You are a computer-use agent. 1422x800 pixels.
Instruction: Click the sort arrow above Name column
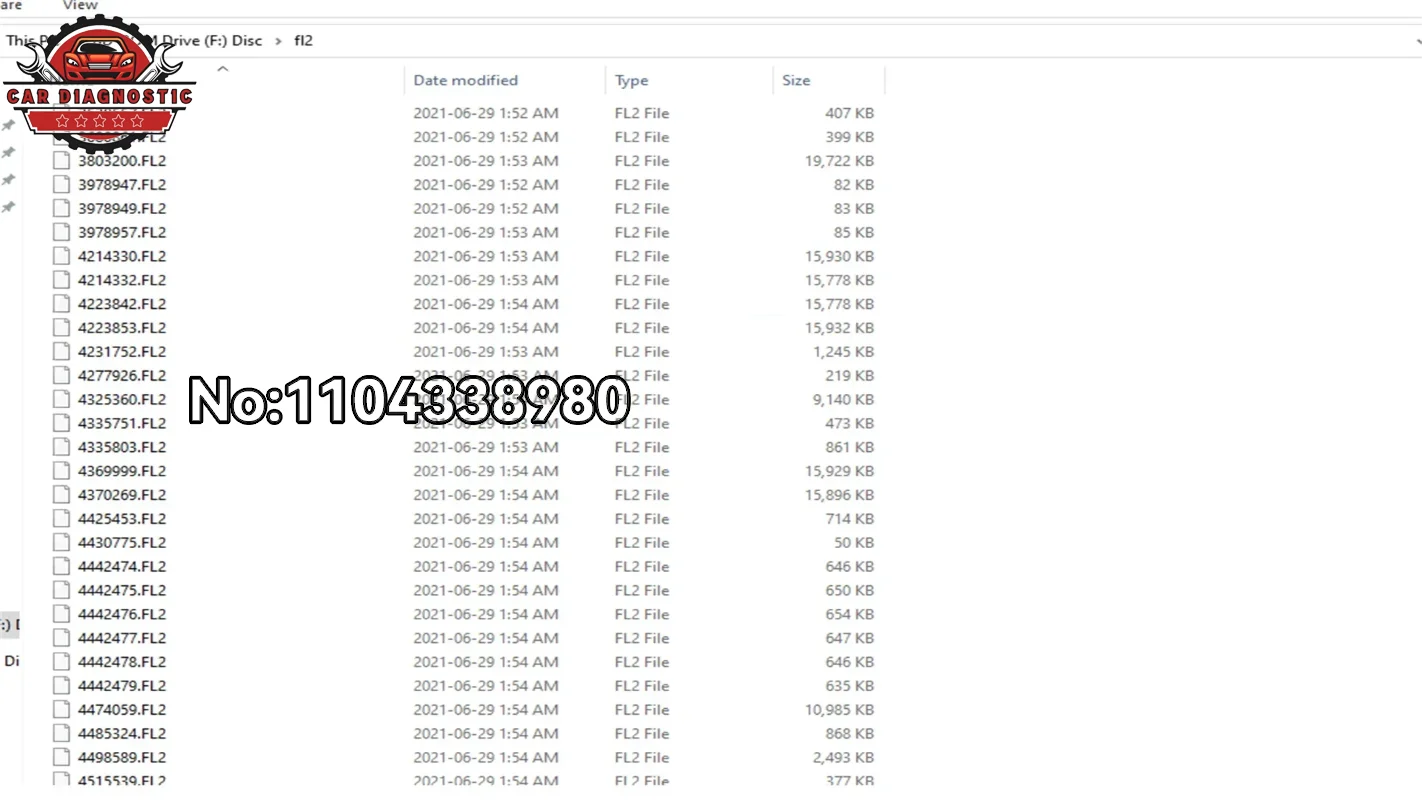pyautogui.click(x=223, y=69)
